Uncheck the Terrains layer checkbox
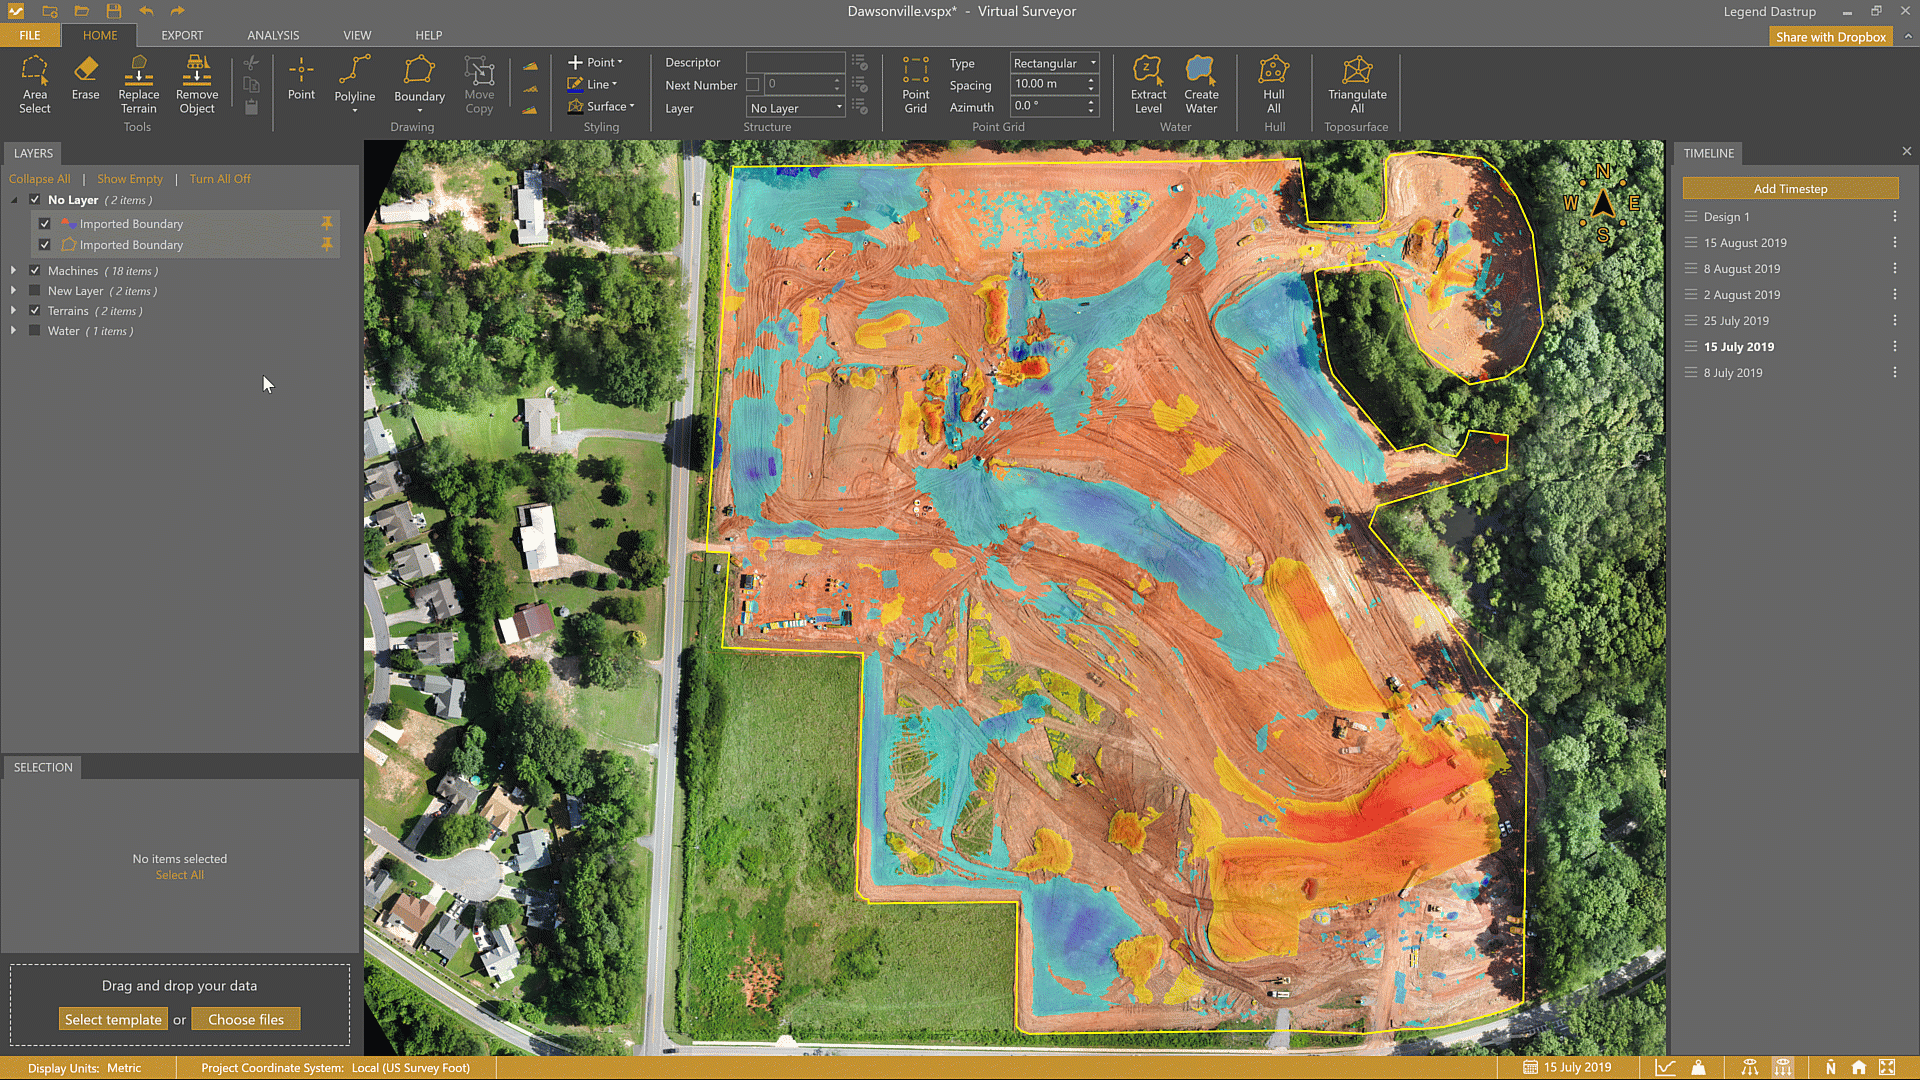The image size is (1920, 1080). 35,311
